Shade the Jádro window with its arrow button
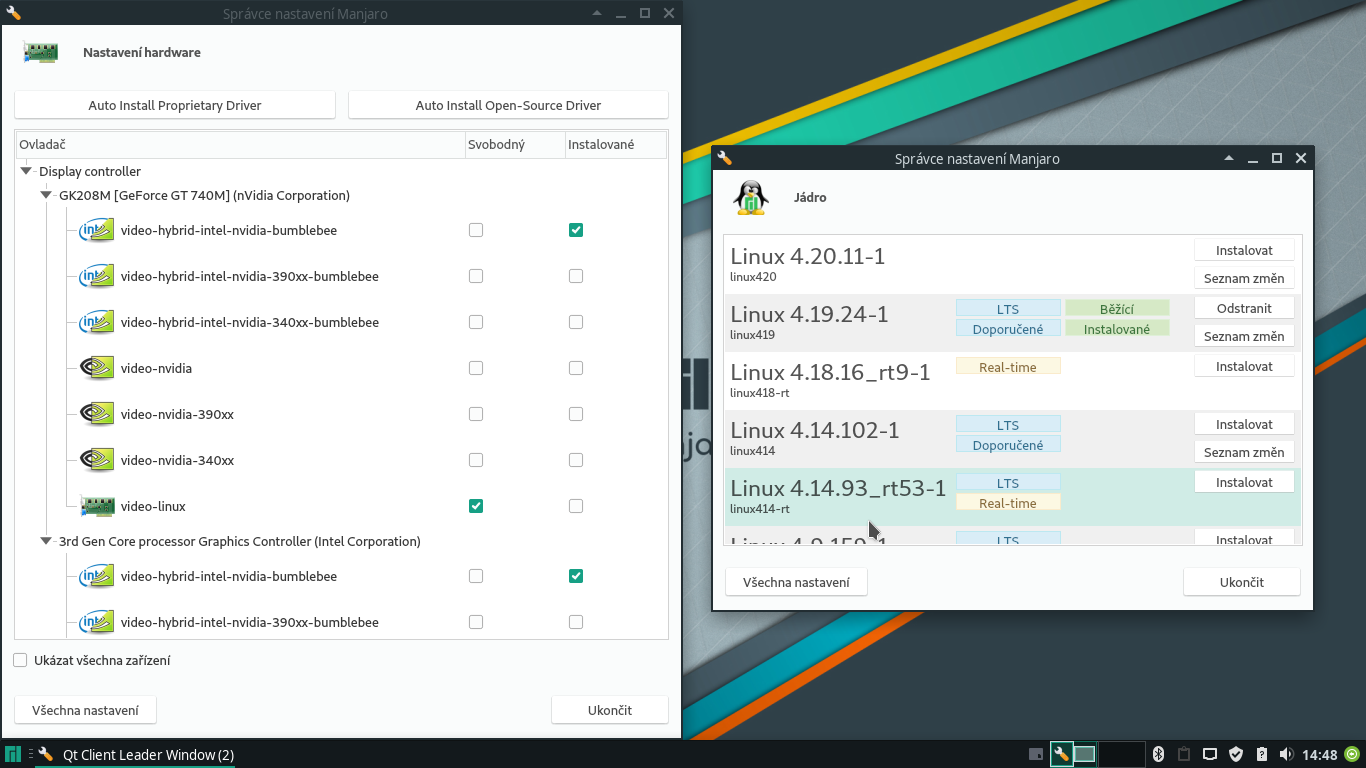 [1229, 158]
